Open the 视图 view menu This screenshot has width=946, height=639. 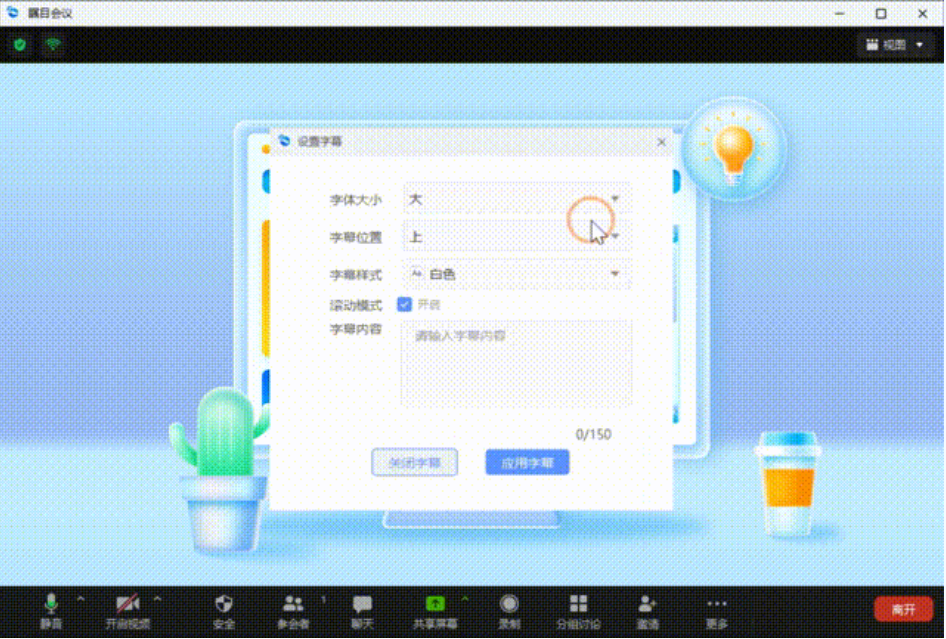[x=895, y=45]
